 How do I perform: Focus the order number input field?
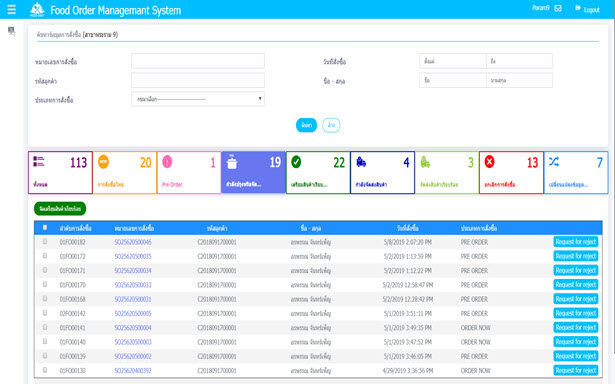click(198, 61)
